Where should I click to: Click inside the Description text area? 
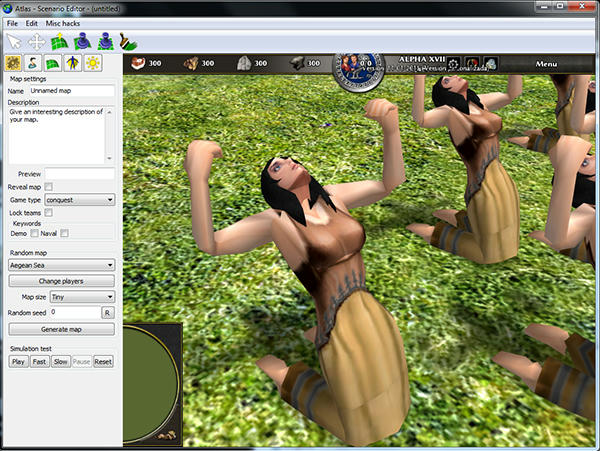pos(56,135)
